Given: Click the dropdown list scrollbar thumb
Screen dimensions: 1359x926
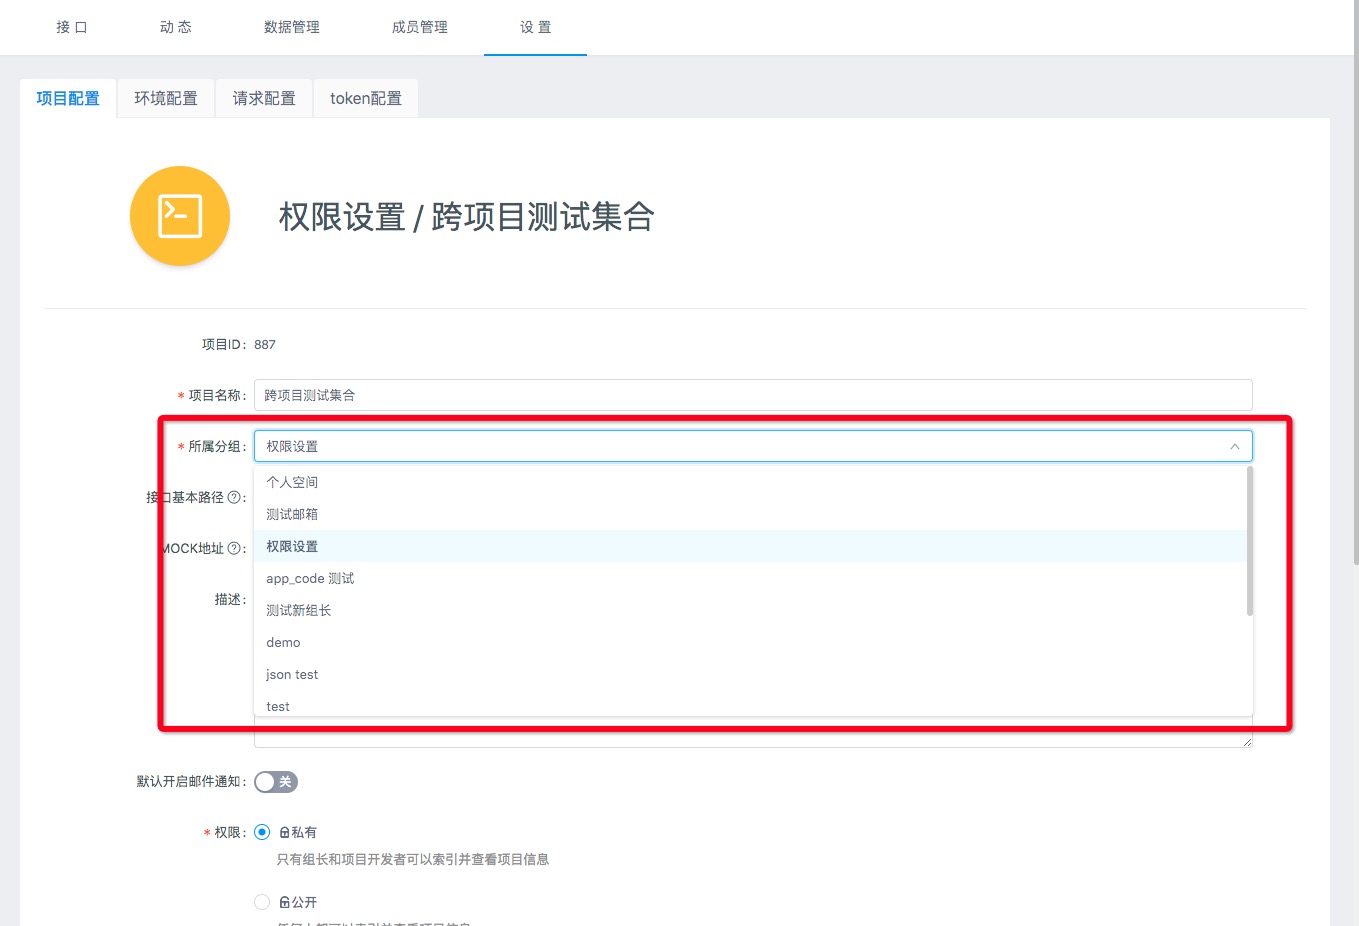Looking at the screenshot, I should (1249, 541).
